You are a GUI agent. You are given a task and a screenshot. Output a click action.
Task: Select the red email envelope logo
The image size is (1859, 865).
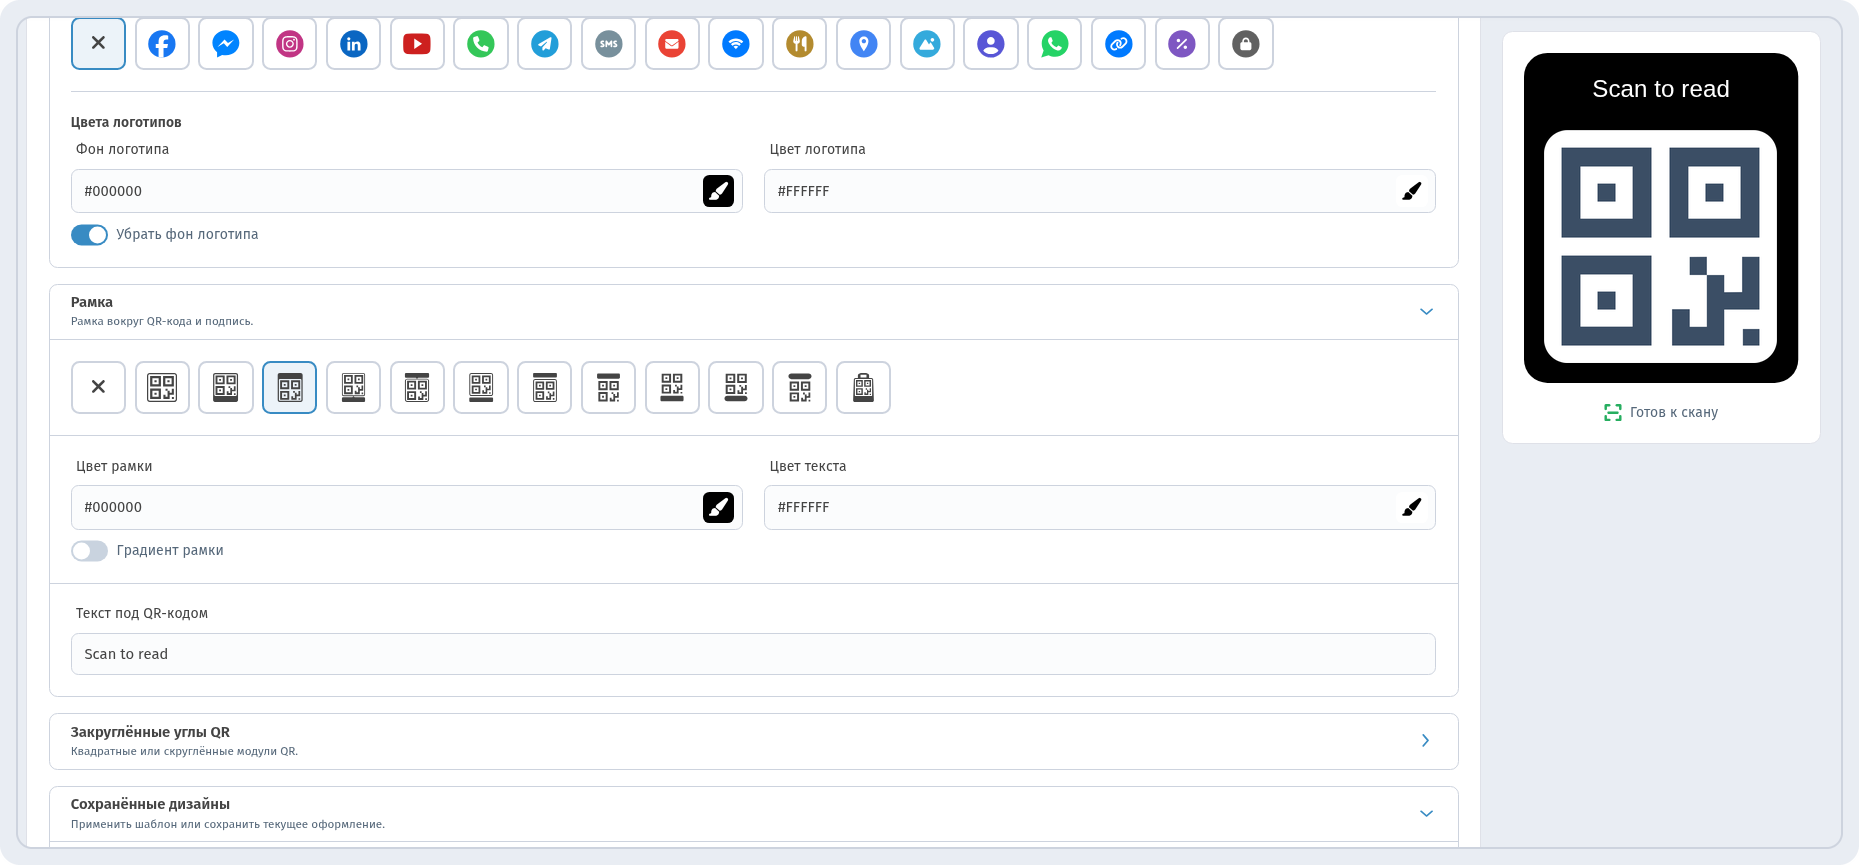click(672, 44)
